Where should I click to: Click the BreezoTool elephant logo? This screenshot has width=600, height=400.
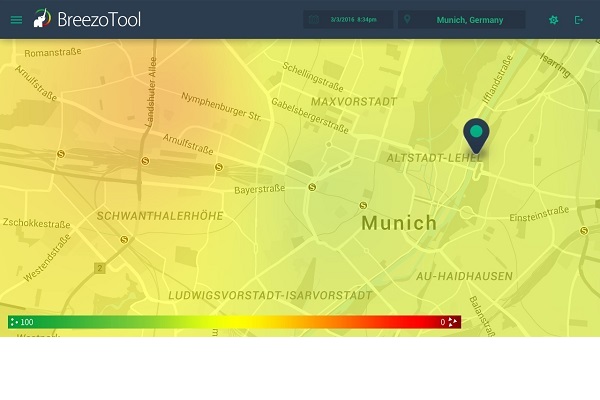pyautogui.click(x=42, y=18)
